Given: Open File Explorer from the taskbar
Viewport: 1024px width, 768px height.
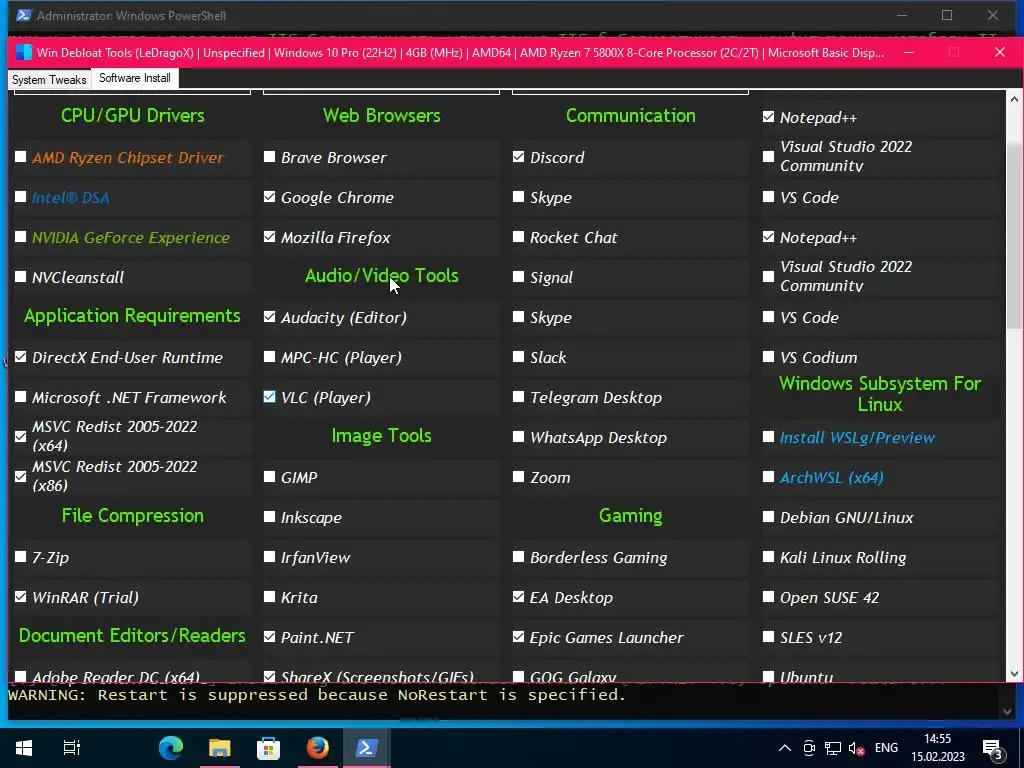Looking at the screenshot, I should coord(219,748).
